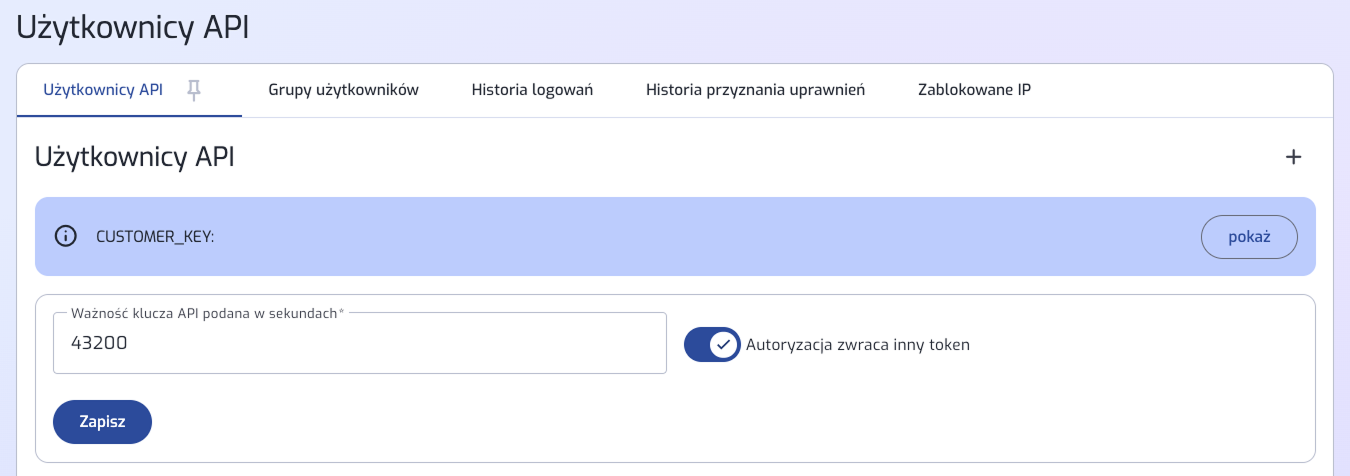Screen dimensions: 1350x476
Task: Add a new API user with plus icon
Action: click(1293, 157)
